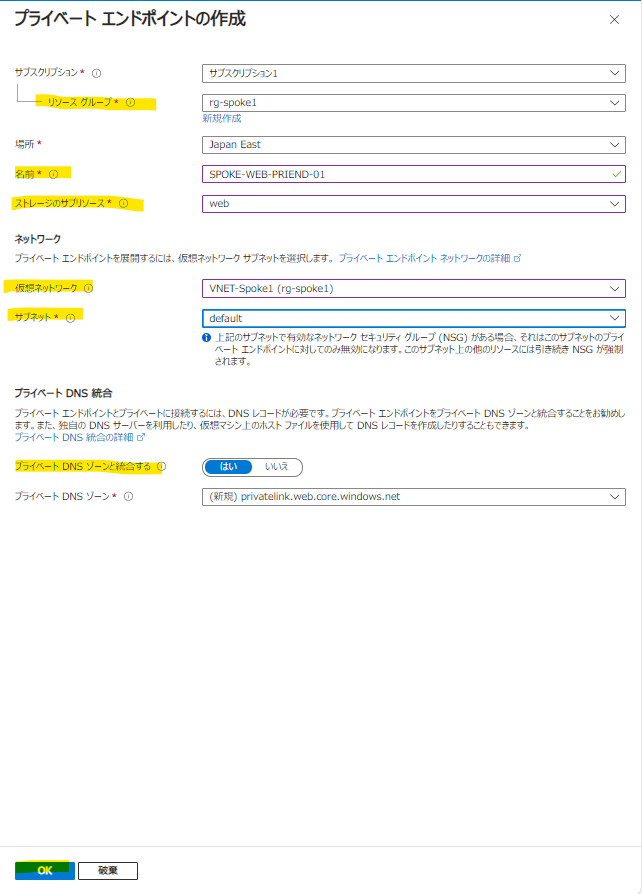Open プライベート エンドポイント ネットワークの詳細 link
642x894 pixels.
(430, 258)
